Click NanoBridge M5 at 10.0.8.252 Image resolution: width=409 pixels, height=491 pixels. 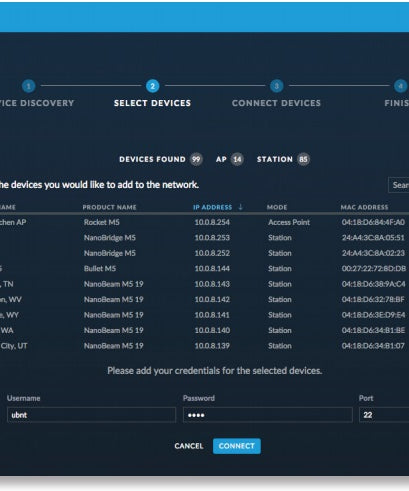110,253
